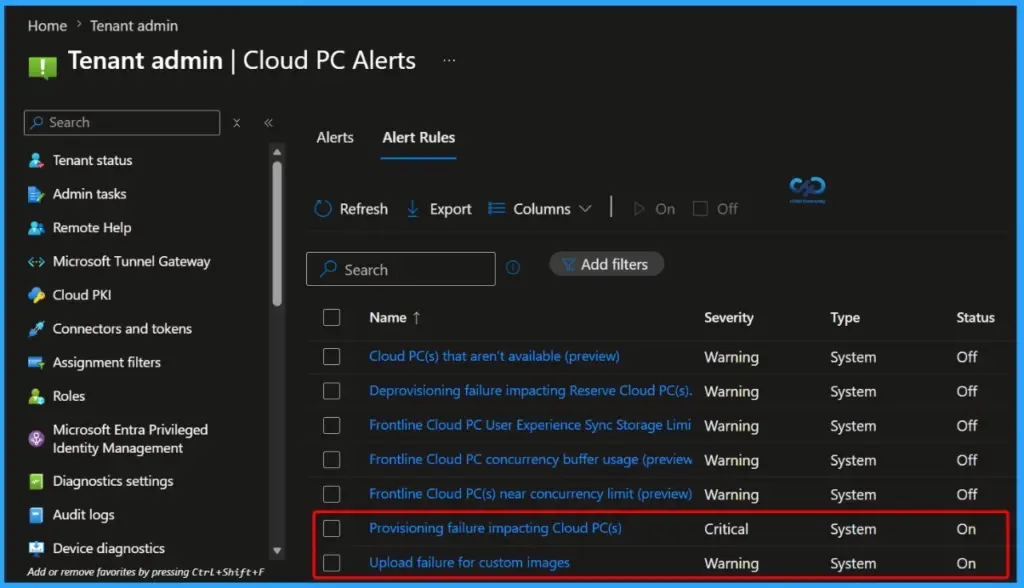The image size is (1024, 588).
Task: Click the Off toolbar button
Action: (715, 208)
